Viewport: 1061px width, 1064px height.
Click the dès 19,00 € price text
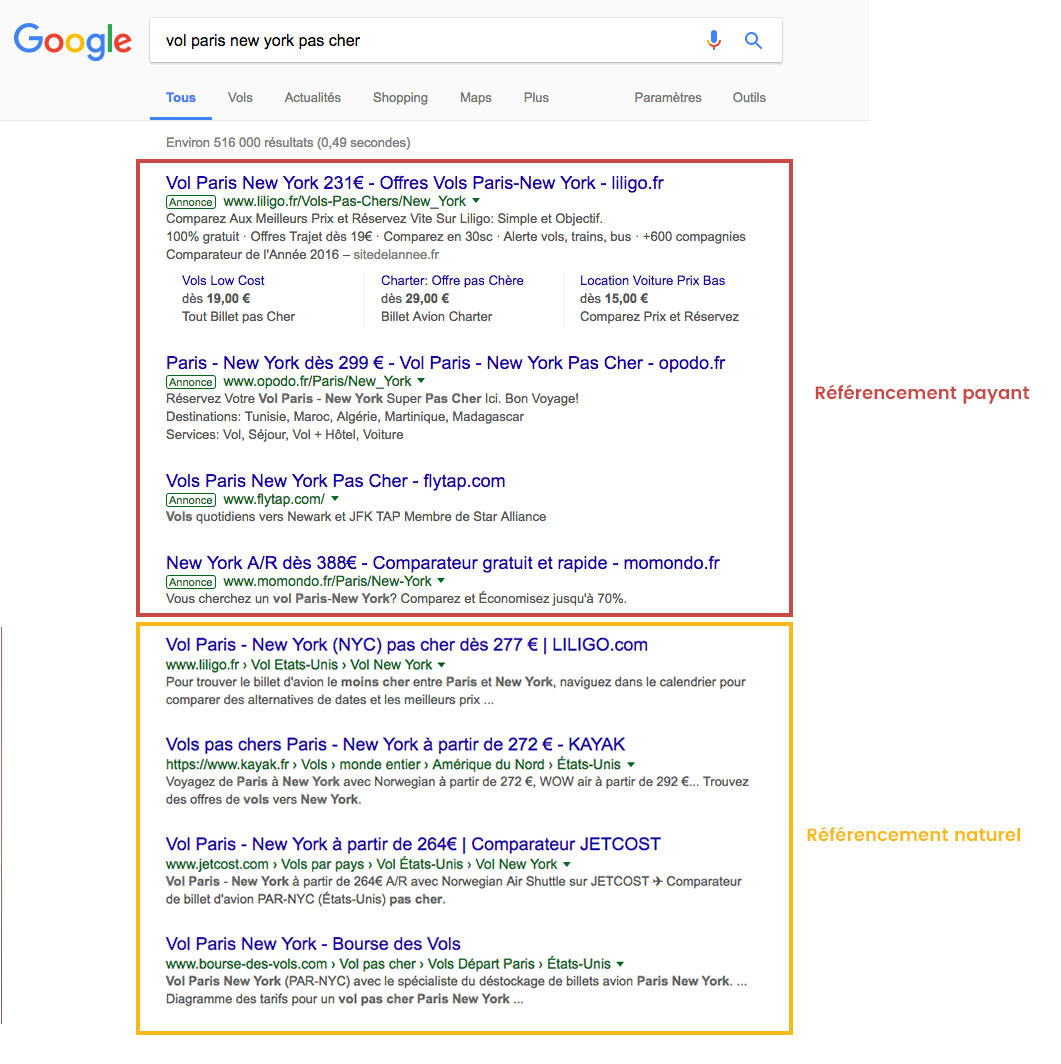216,299
